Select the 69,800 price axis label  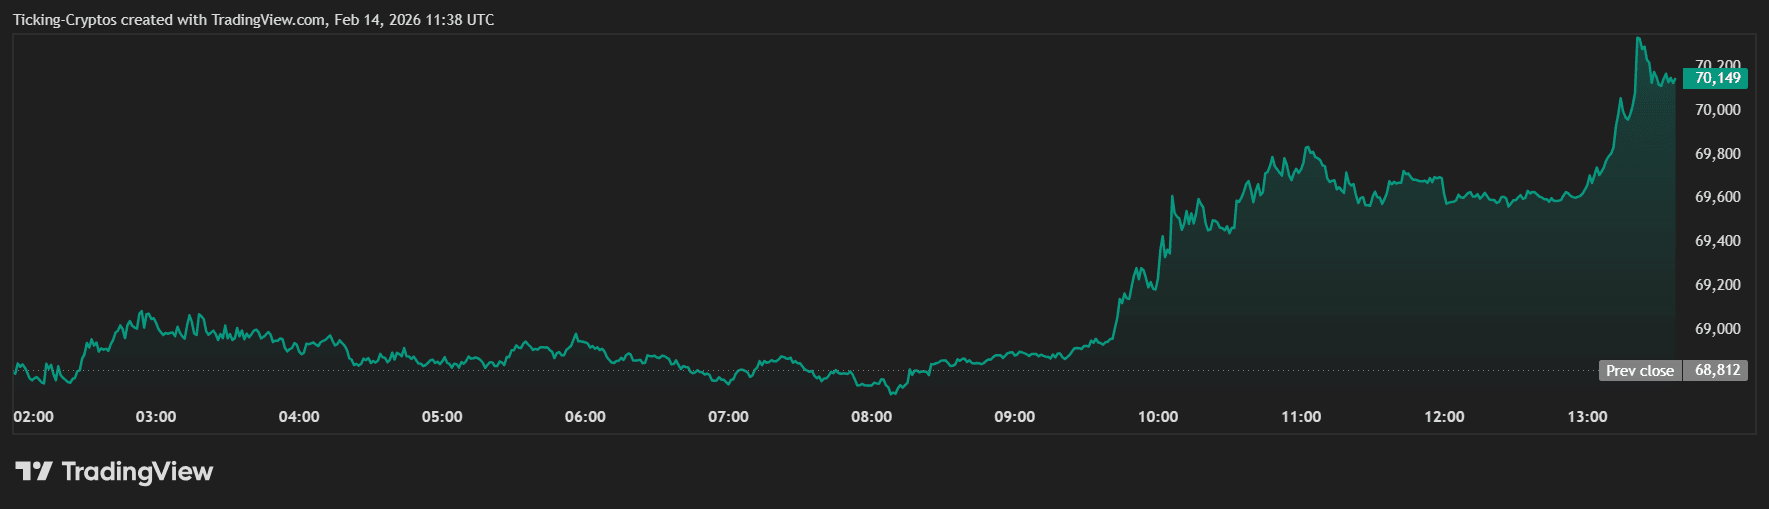pos(1717,154)
